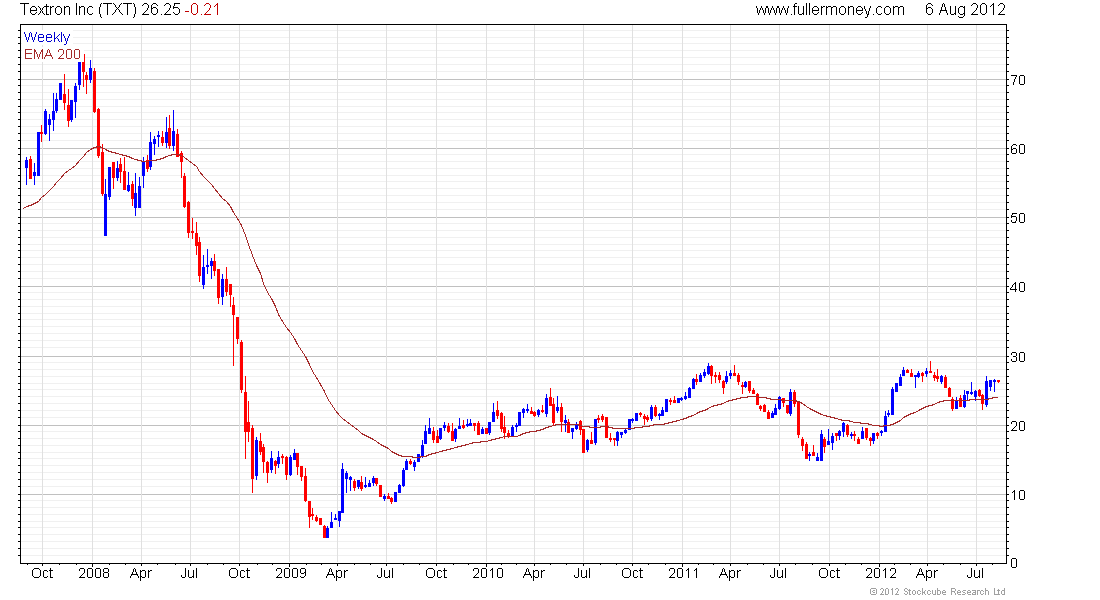Click the 2008 year label on time axis
Image resolution: width=1100 pixels, height=600 pixels.
click(94, 573)
